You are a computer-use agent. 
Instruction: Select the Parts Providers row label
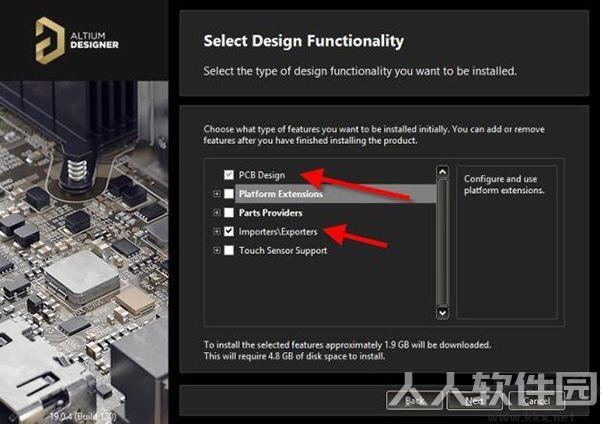tap(271, 213)
